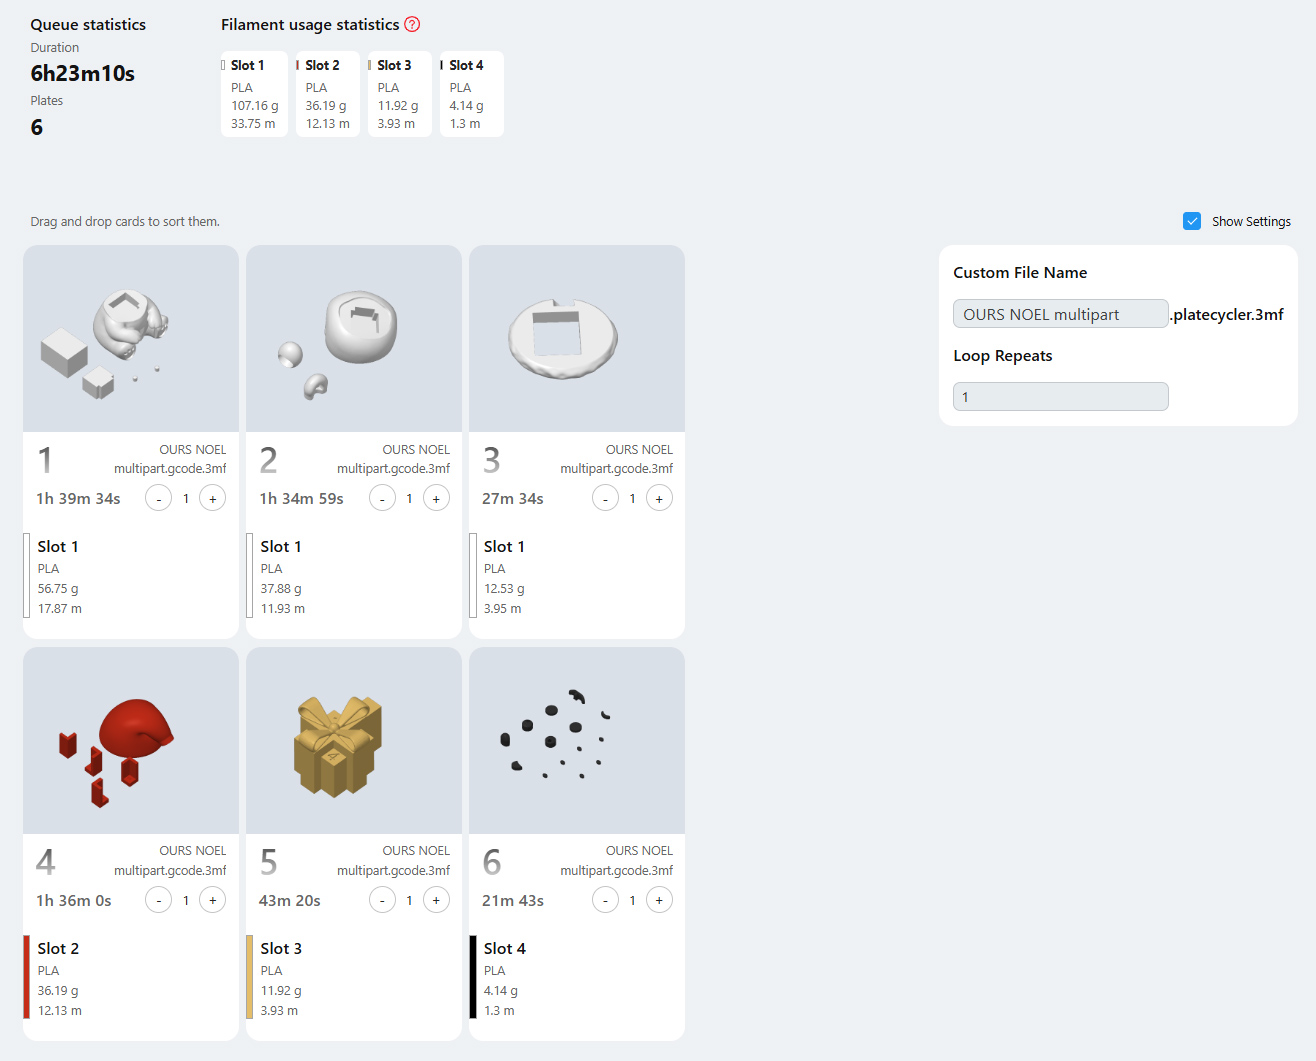Increase plate 6 repeats with plus button
This screenshot has height=1061, width=1316.
(659, 900)
